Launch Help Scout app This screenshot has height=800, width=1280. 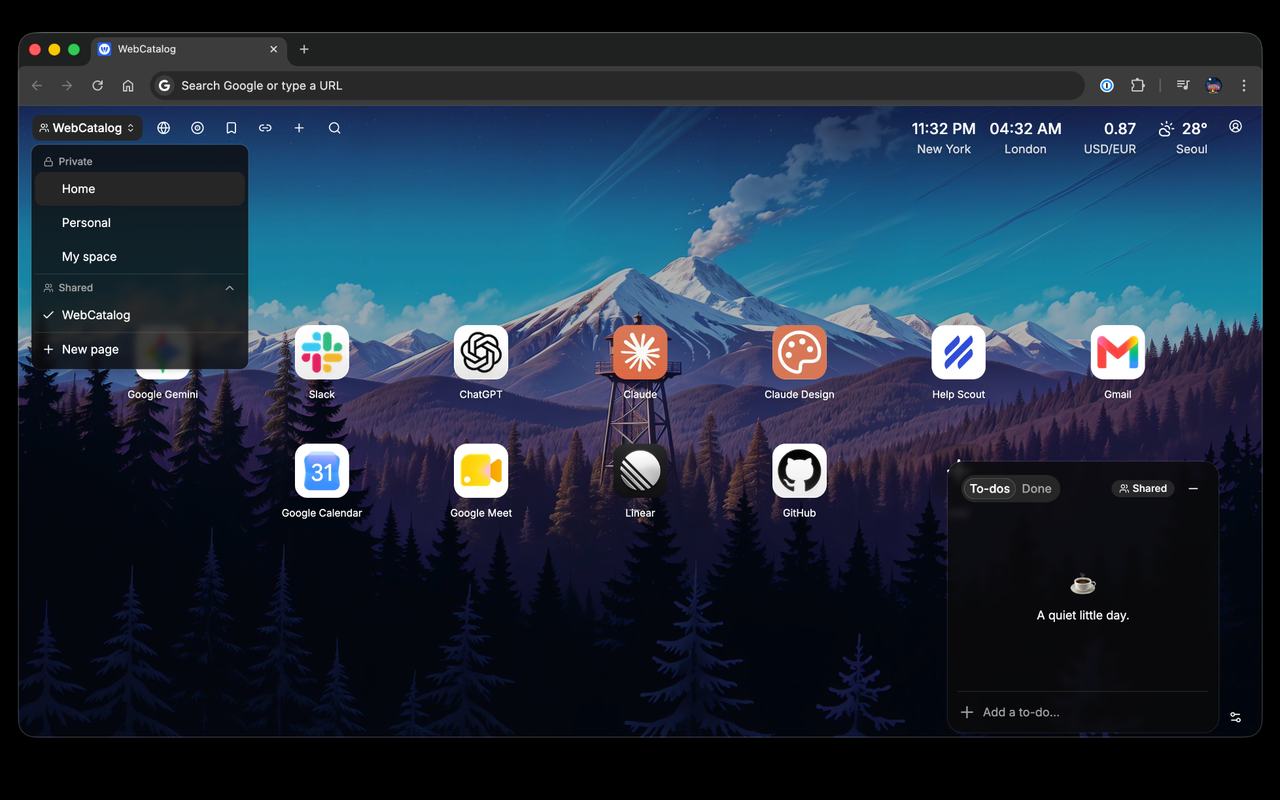[958, 352]
